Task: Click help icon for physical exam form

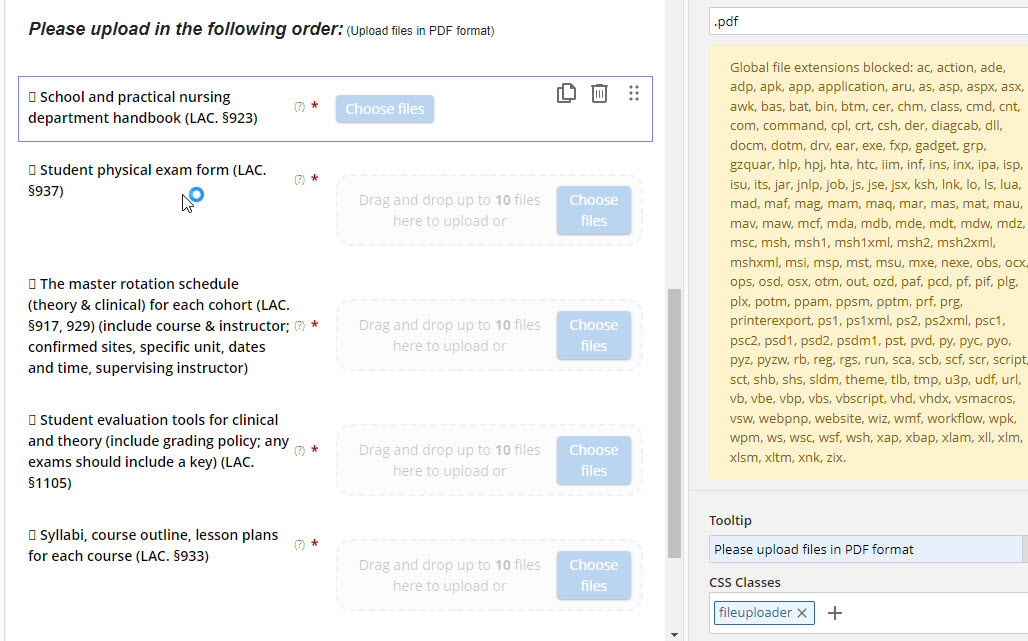Action: tap(299, 180)
